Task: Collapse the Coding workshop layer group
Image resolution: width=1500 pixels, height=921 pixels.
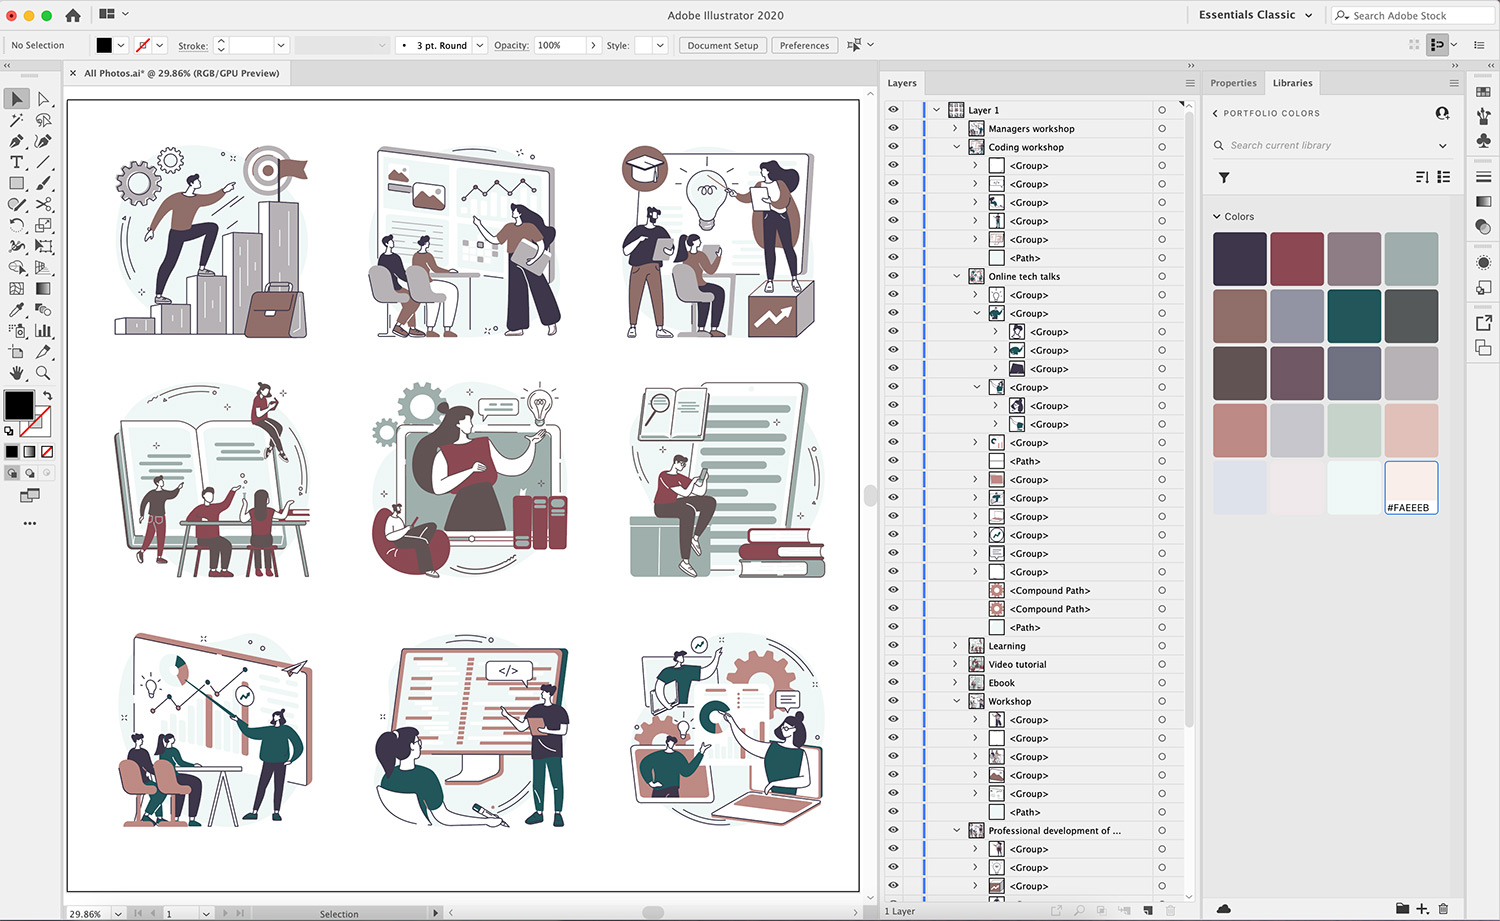Action: 956,147
